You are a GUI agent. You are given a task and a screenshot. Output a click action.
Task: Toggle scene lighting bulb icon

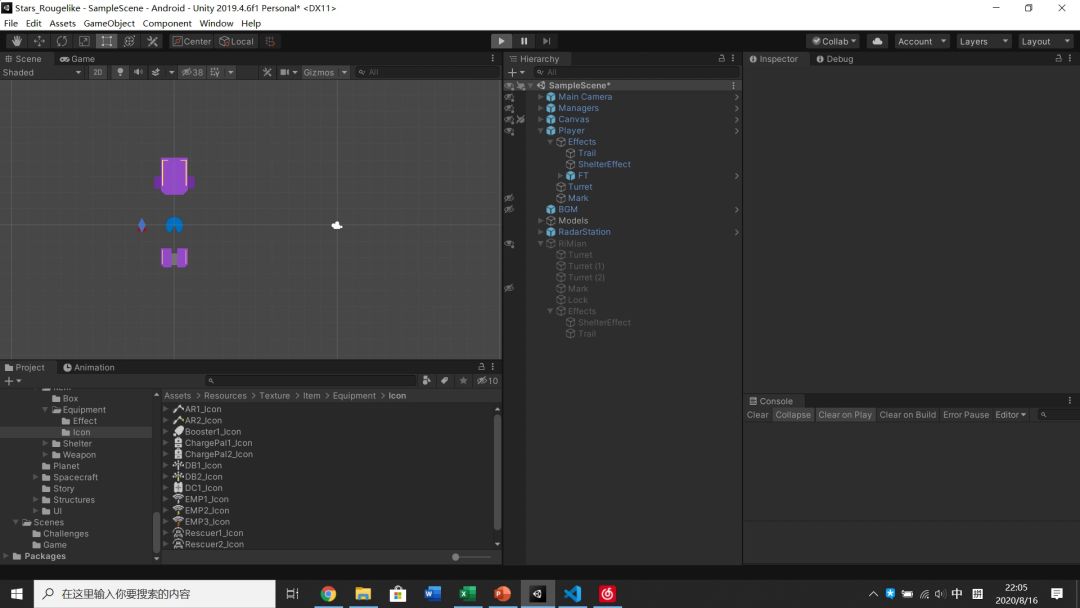(120, 72)
